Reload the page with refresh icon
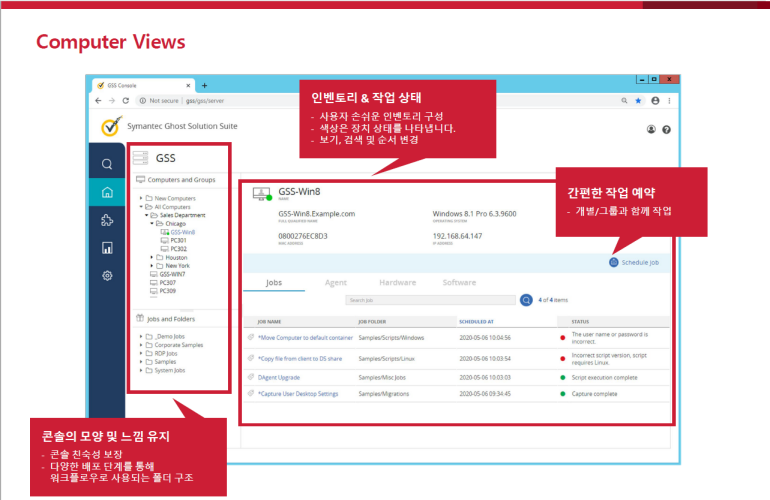 pos(126,101)
